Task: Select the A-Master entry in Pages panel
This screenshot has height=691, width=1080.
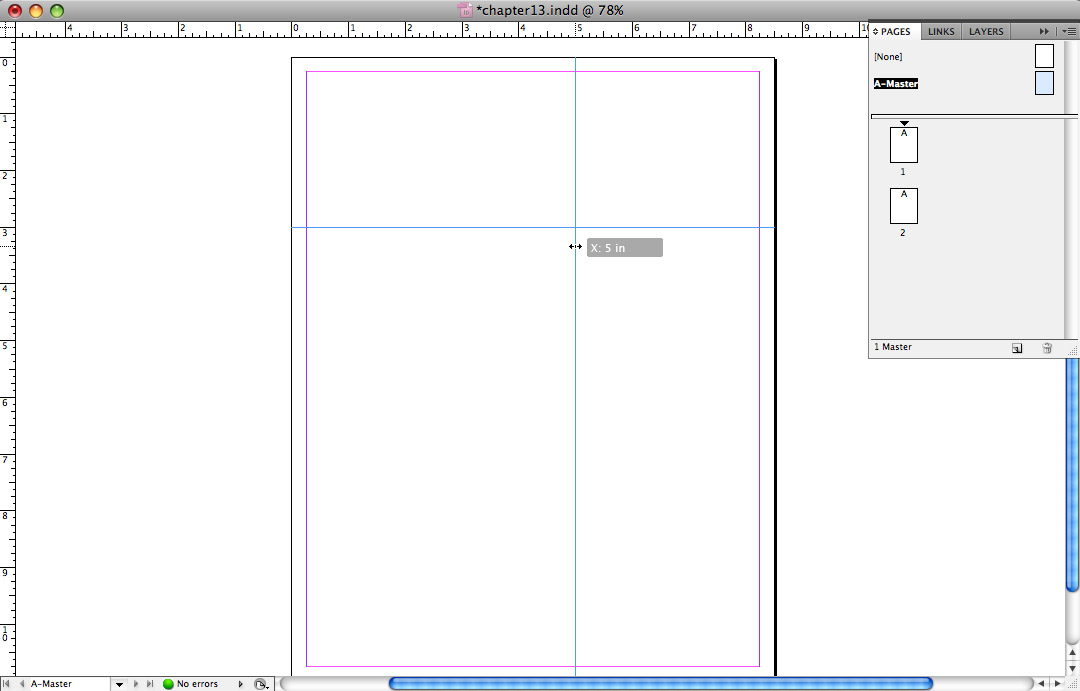Action: pyautogui.click(x=896, y=84)
